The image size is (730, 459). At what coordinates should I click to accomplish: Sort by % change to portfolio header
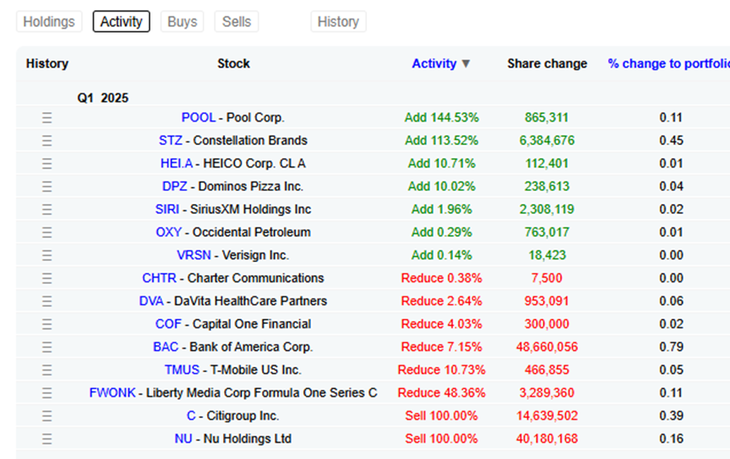667,64
